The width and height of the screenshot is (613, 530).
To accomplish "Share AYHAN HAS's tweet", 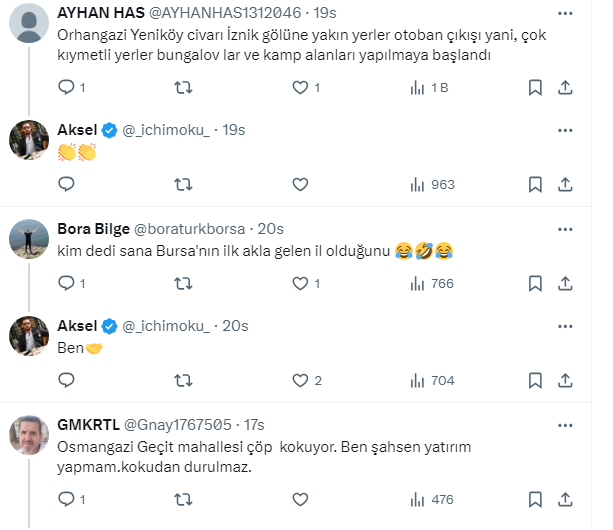I will coord(565,88).
